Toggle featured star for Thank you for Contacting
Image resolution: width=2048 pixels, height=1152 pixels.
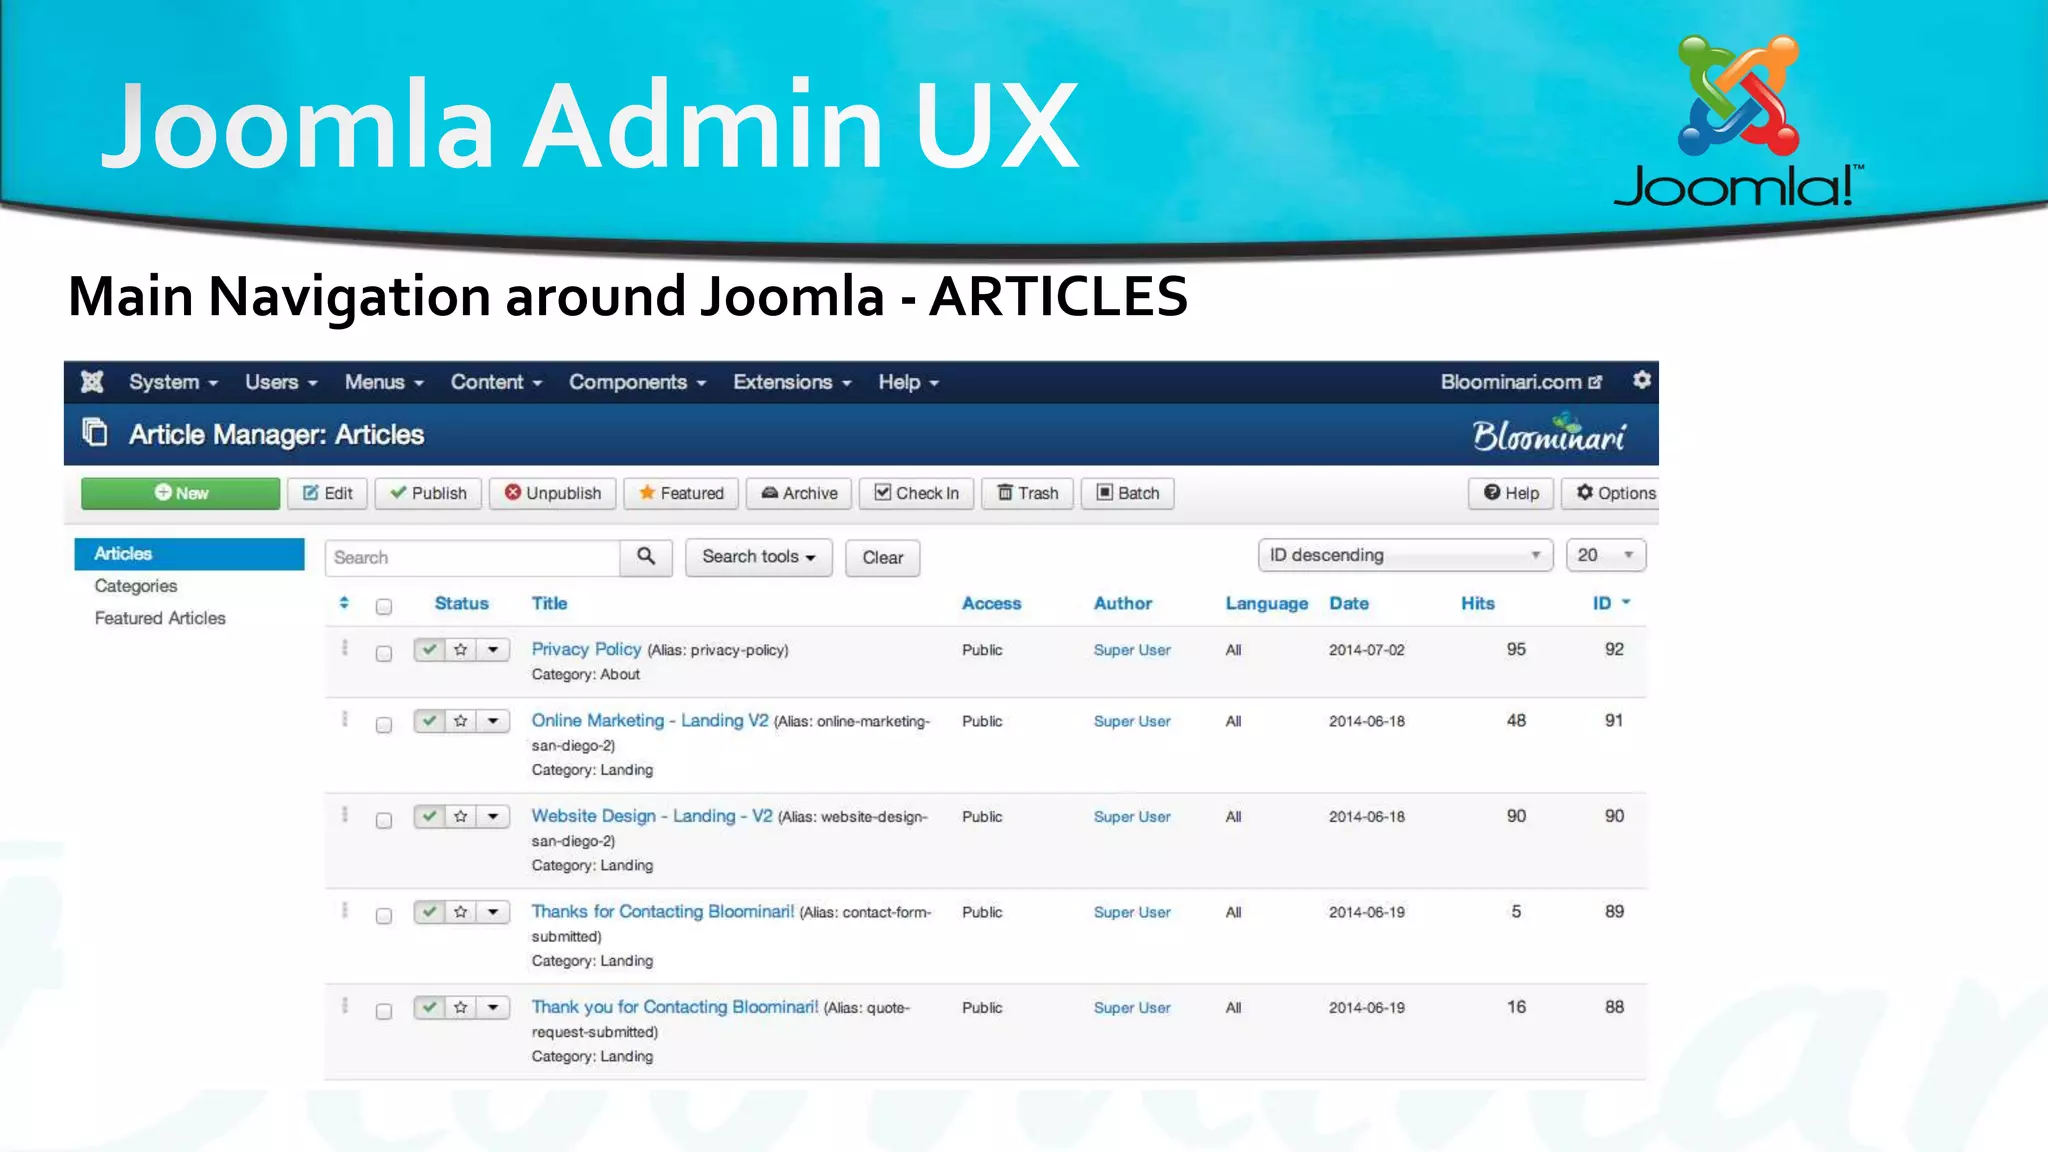[x=460, y=1007]
